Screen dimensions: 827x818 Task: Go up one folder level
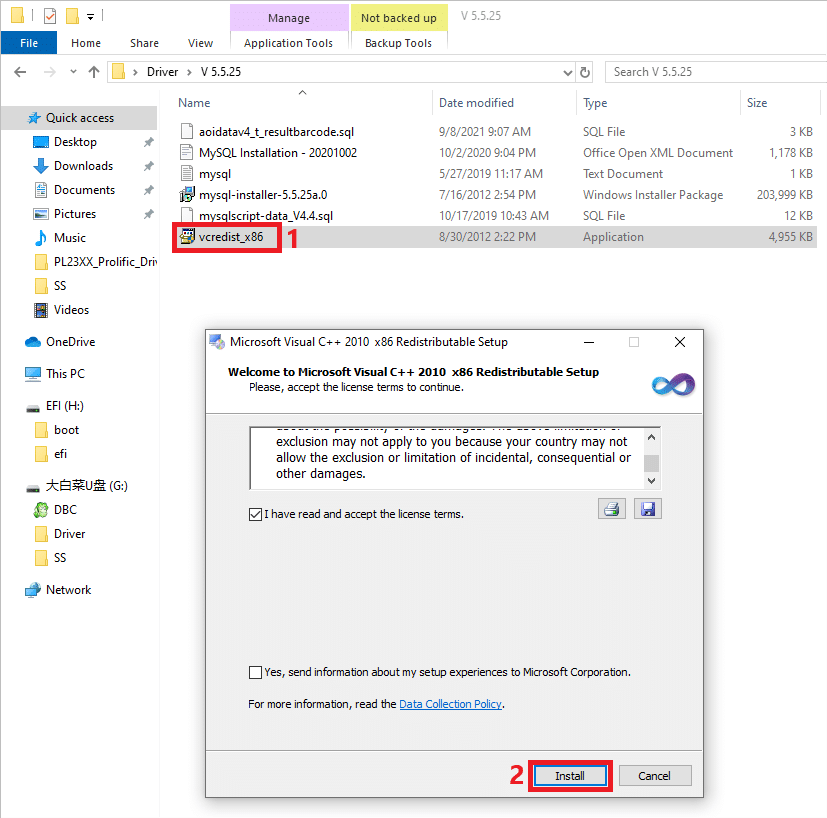click(x=94, y=72)
